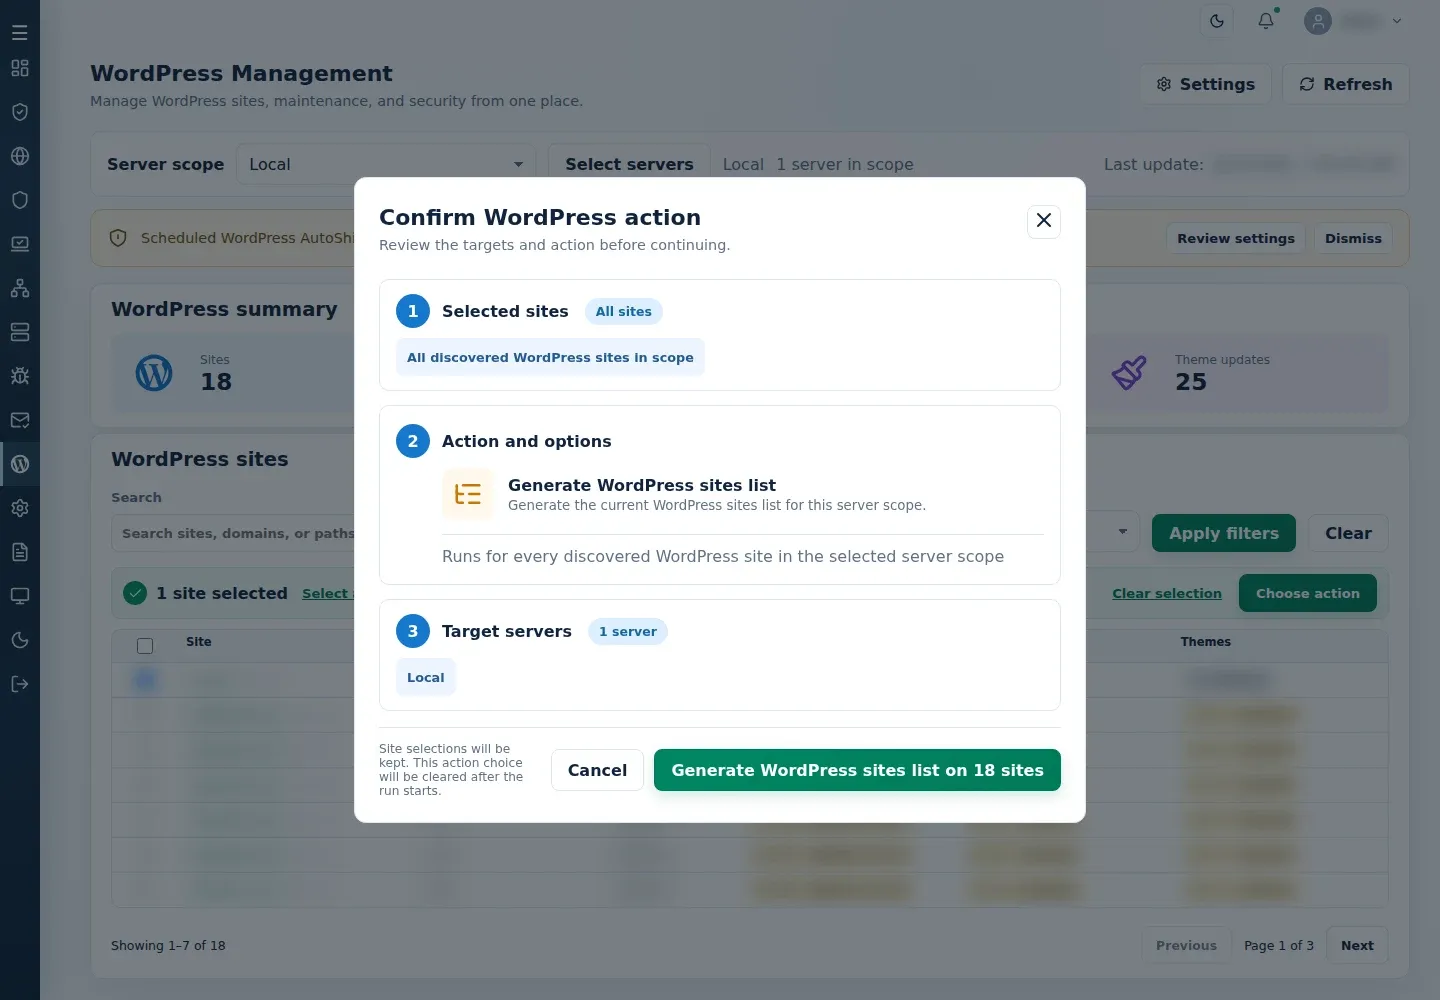
Task: Go to the Next page of sites
Action: 1357,945
